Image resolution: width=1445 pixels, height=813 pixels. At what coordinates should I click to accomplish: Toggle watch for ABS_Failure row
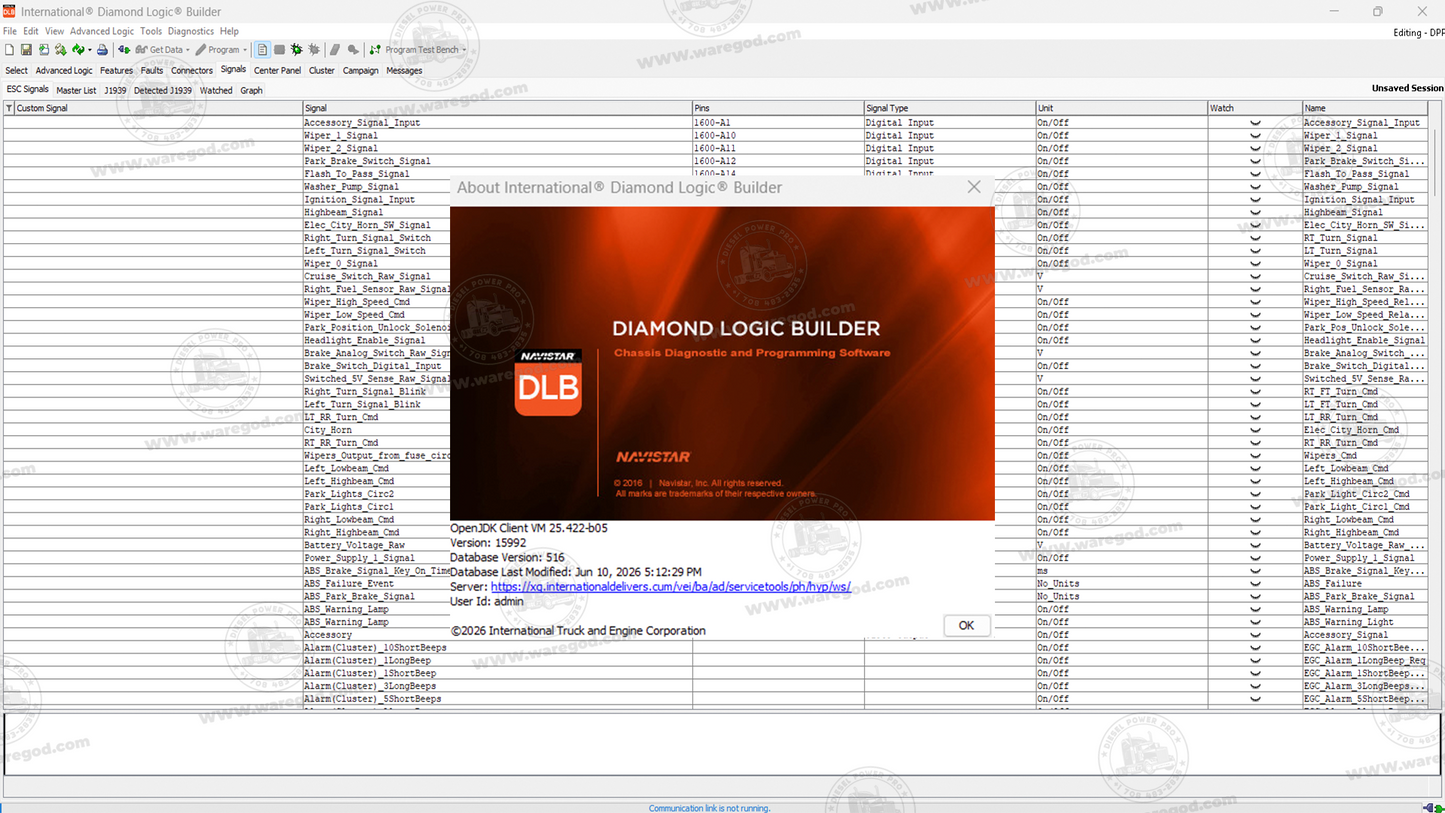[1255, 584]
